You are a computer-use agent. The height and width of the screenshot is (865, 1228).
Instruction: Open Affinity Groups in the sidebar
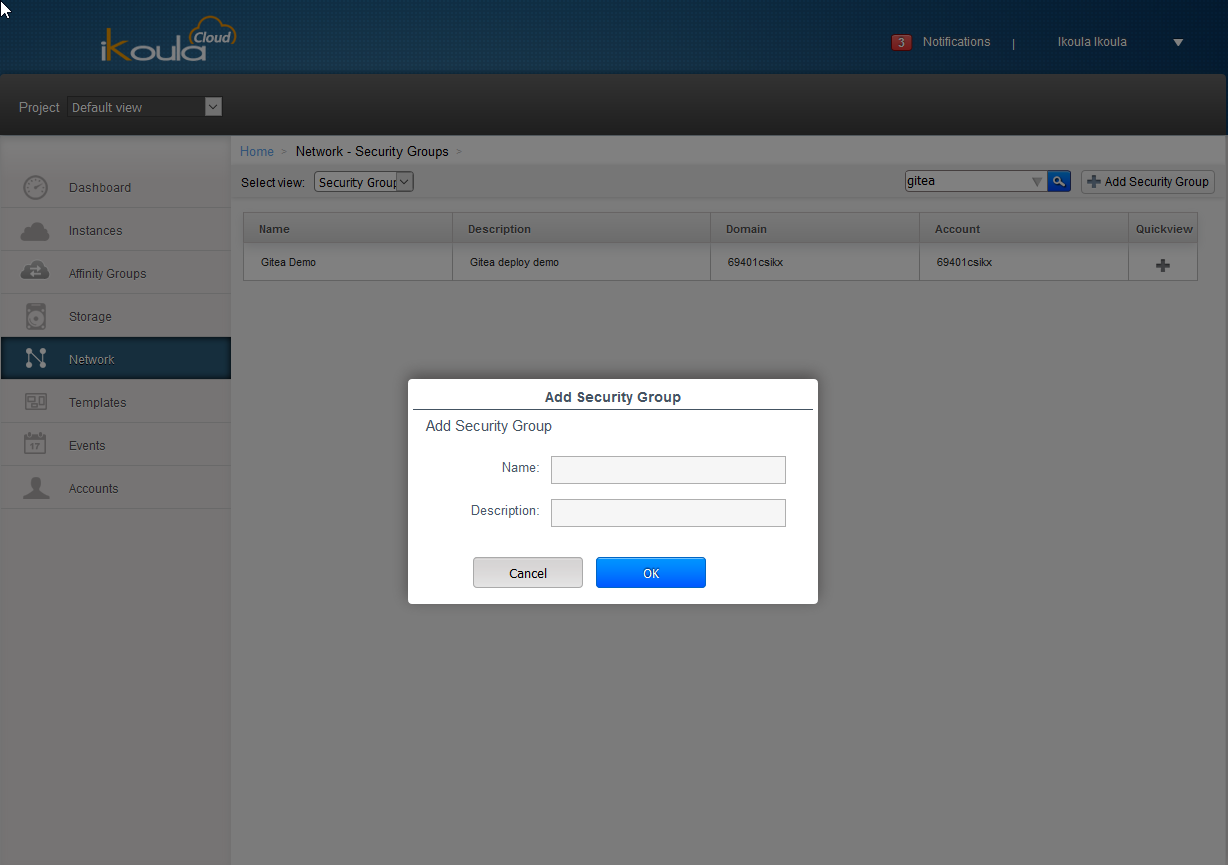click(116, 274)
